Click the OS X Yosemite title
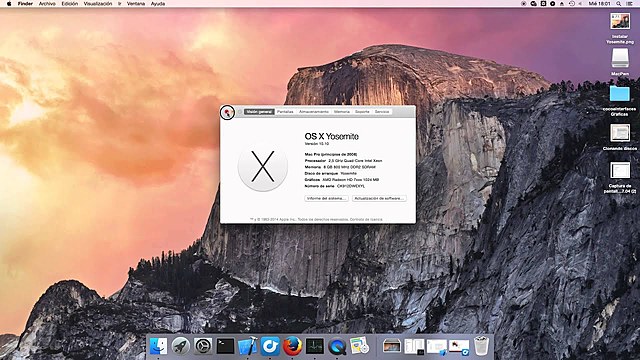 [x=331, y=137]
